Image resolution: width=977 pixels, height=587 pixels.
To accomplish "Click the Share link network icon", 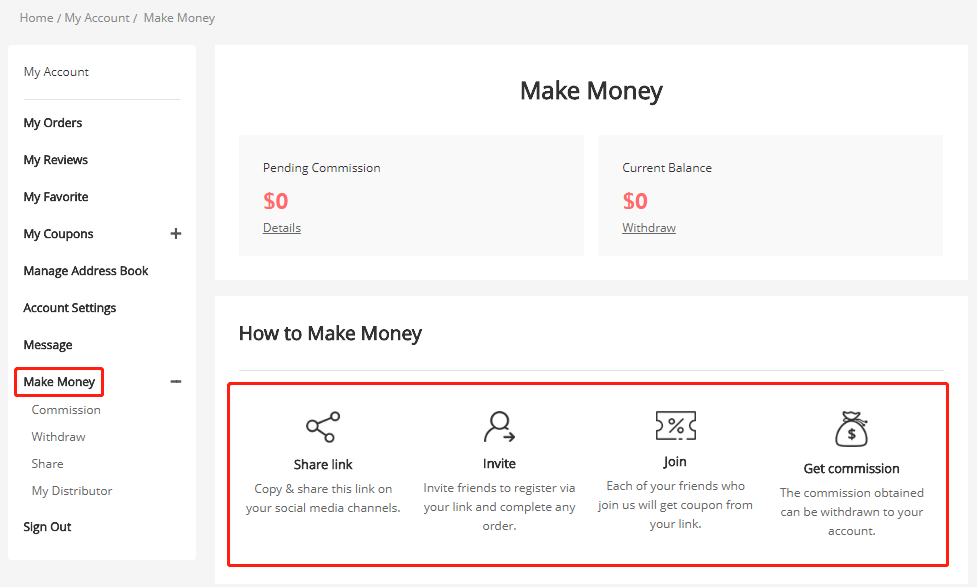I will (x=323, y=427).
